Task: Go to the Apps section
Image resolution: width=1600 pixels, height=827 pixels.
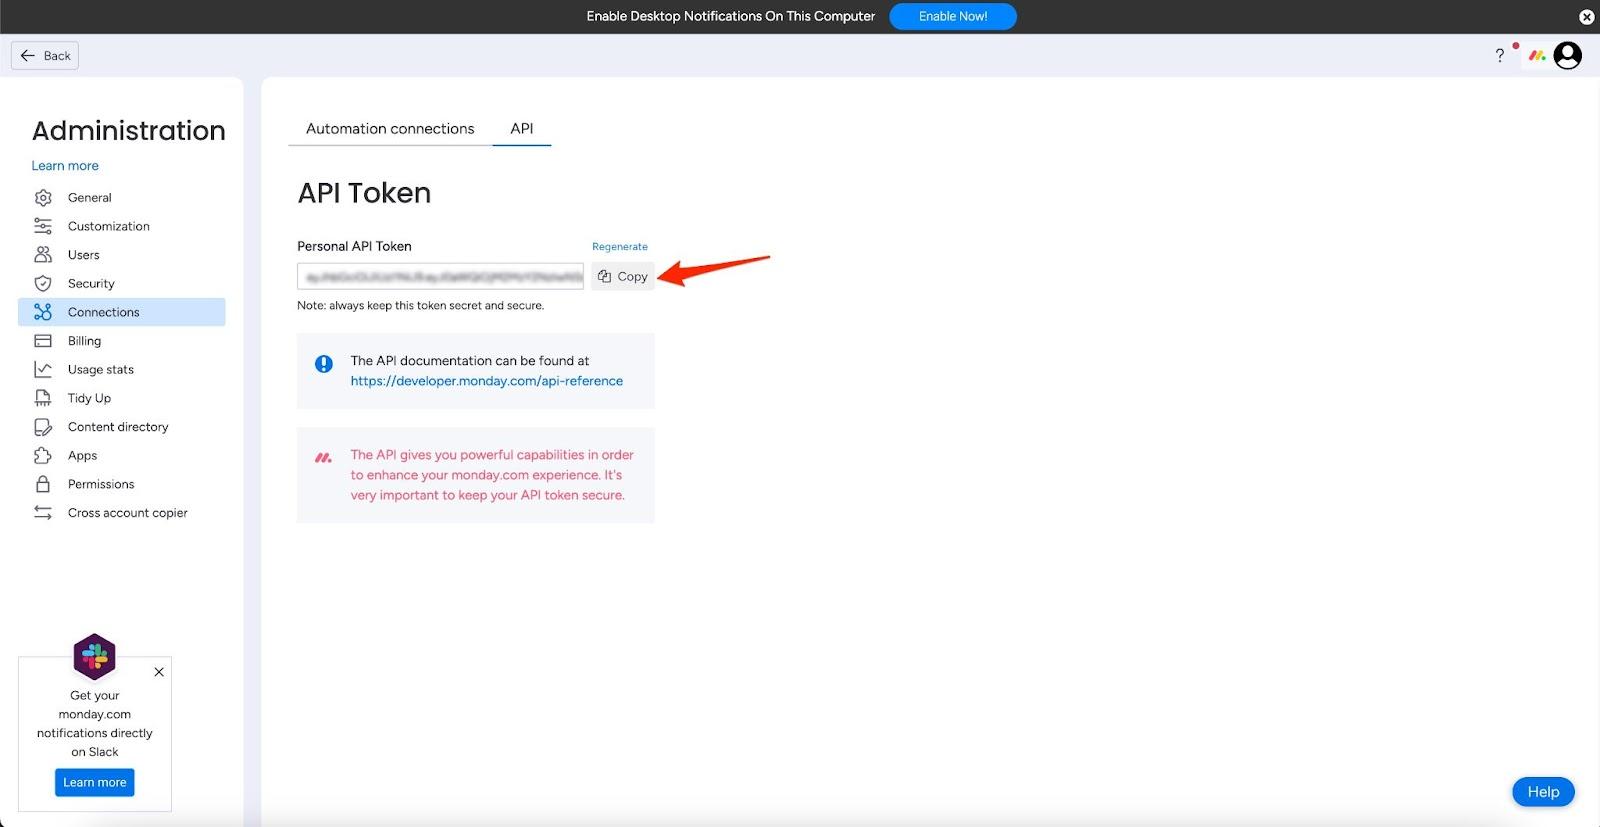Action: tap(122, 456)
